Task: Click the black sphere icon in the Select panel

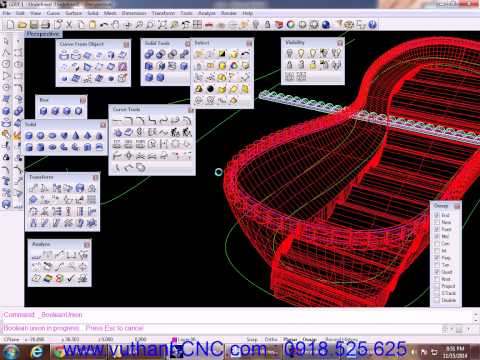Action: [x=210, y=89]
